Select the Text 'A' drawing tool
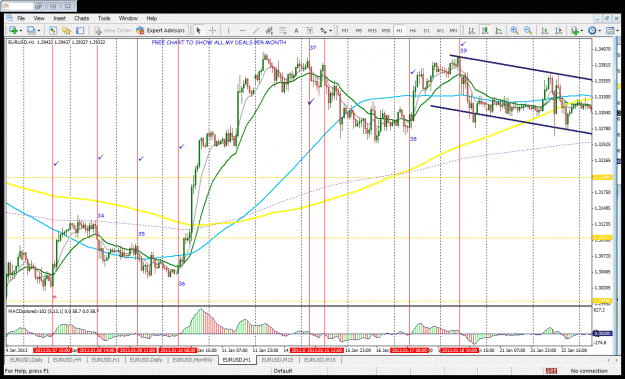Image resolution: width=625 pixels, height=379 pixels. 296,30
